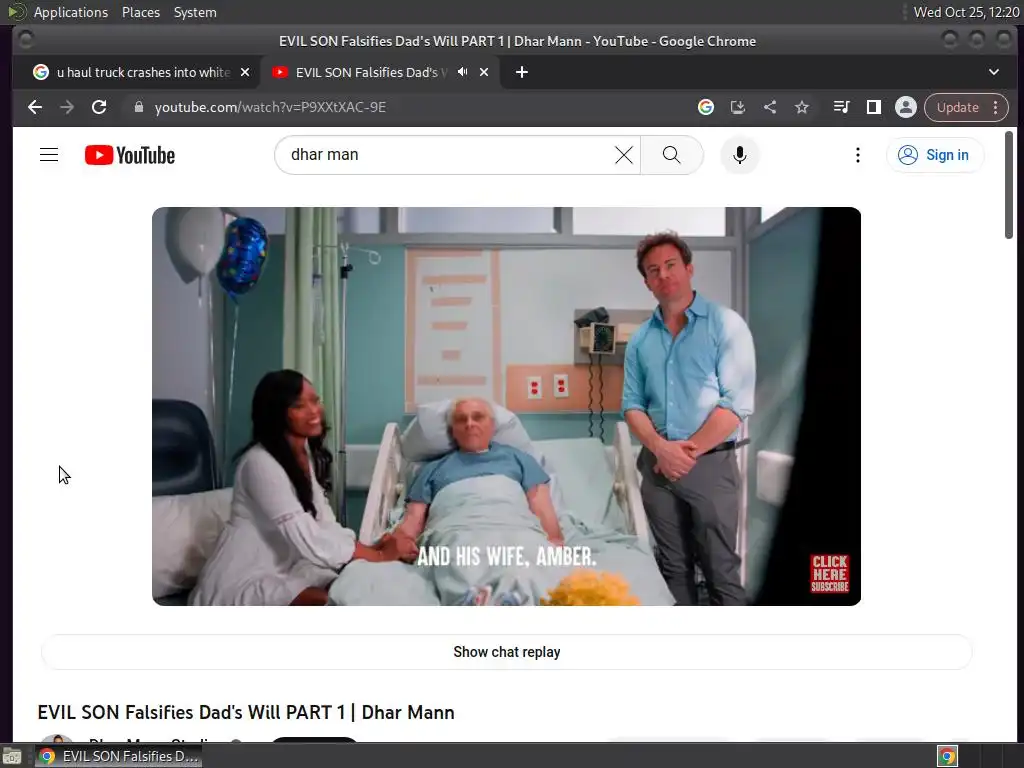Bookmark this tab with star icon
1024x768 pixels.
(802, 107)
